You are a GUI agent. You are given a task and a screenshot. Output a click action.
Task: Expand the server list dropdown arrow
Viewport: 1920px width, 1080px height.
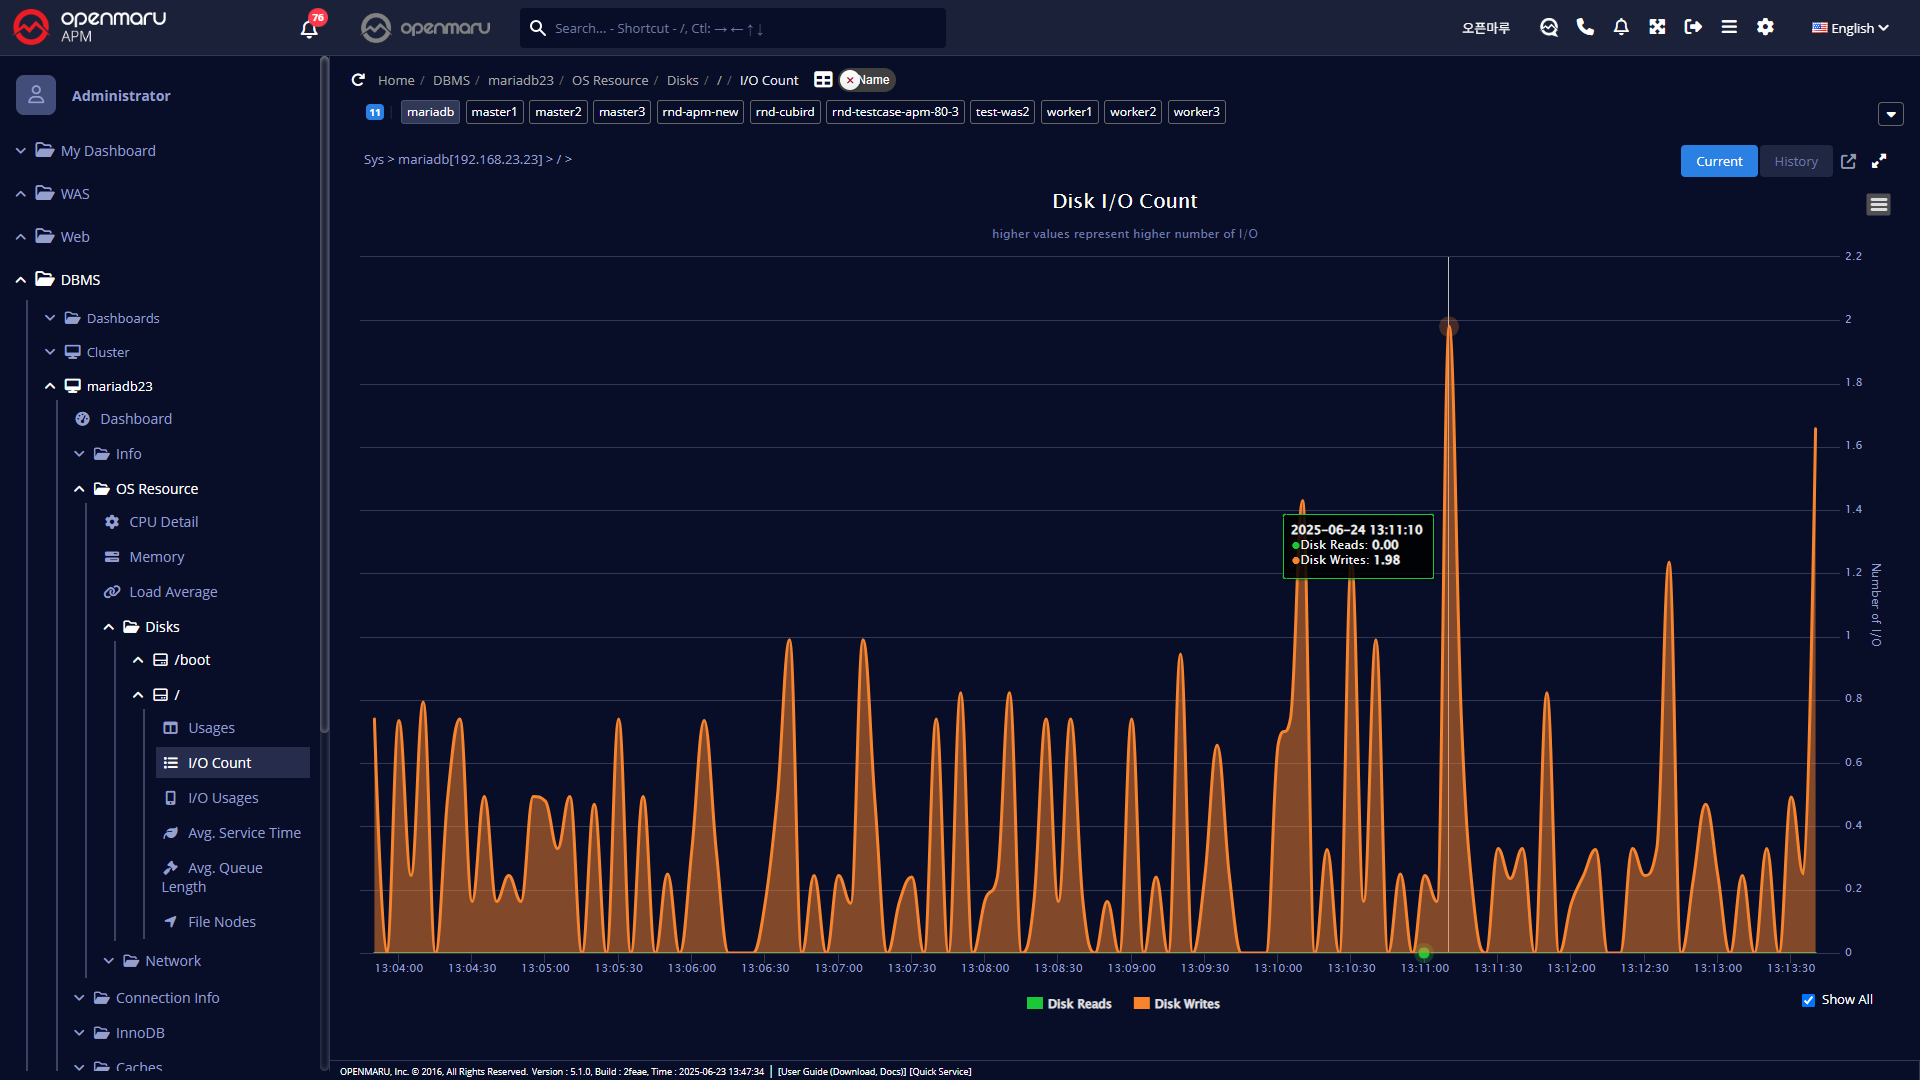(x=1890, y=114)
